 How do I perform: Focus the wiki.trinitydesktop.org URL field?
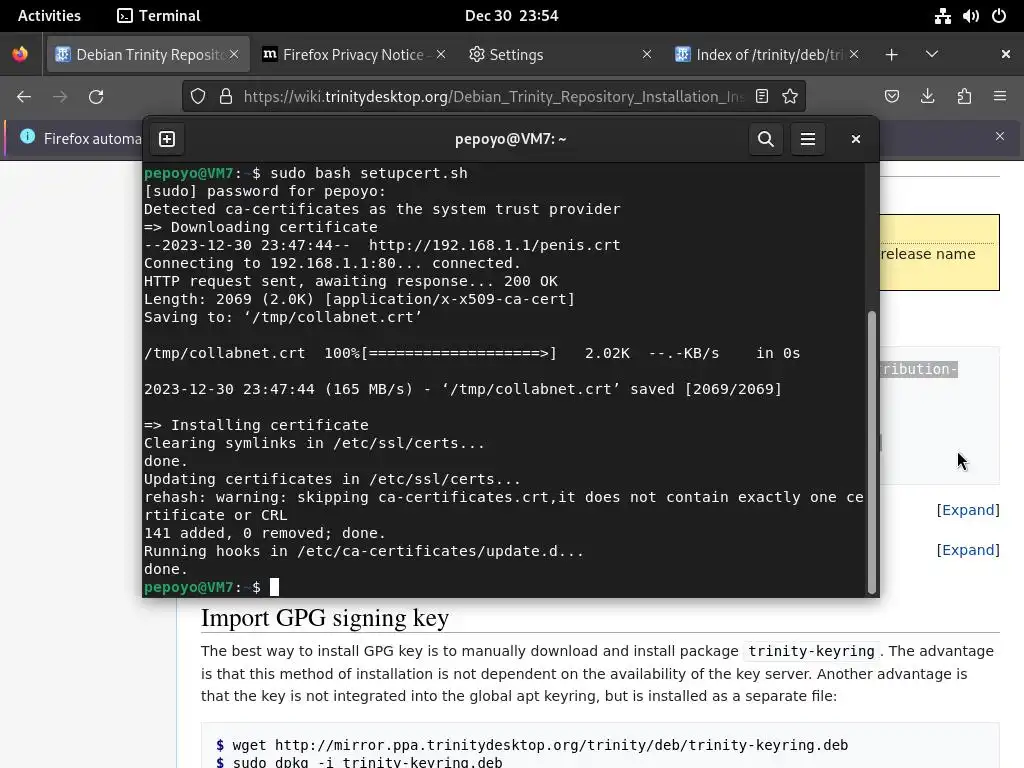click(x=493, y=97)
